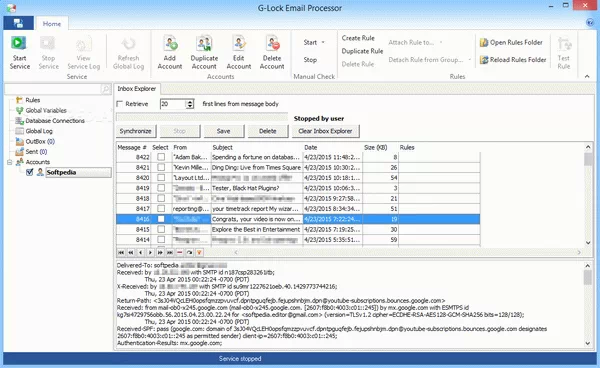Click the grid scroll-down arrow
600x368 pixels.
point(588,243)
